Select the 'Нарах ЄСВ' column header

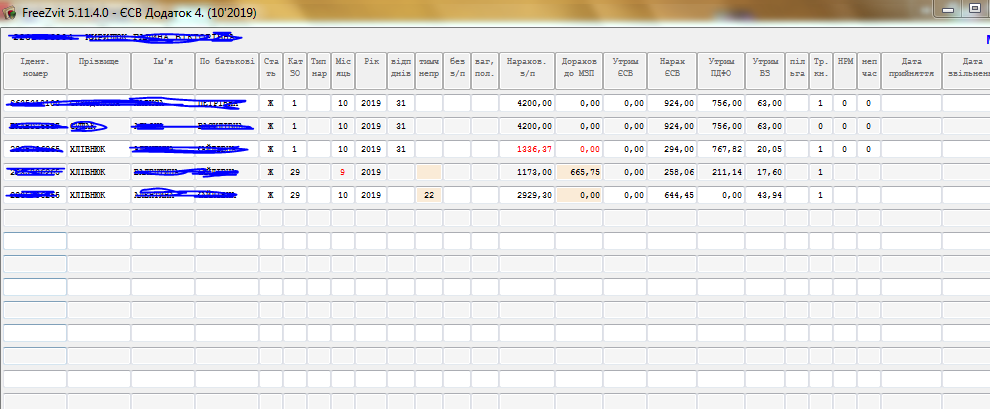[x=671, y=67]
